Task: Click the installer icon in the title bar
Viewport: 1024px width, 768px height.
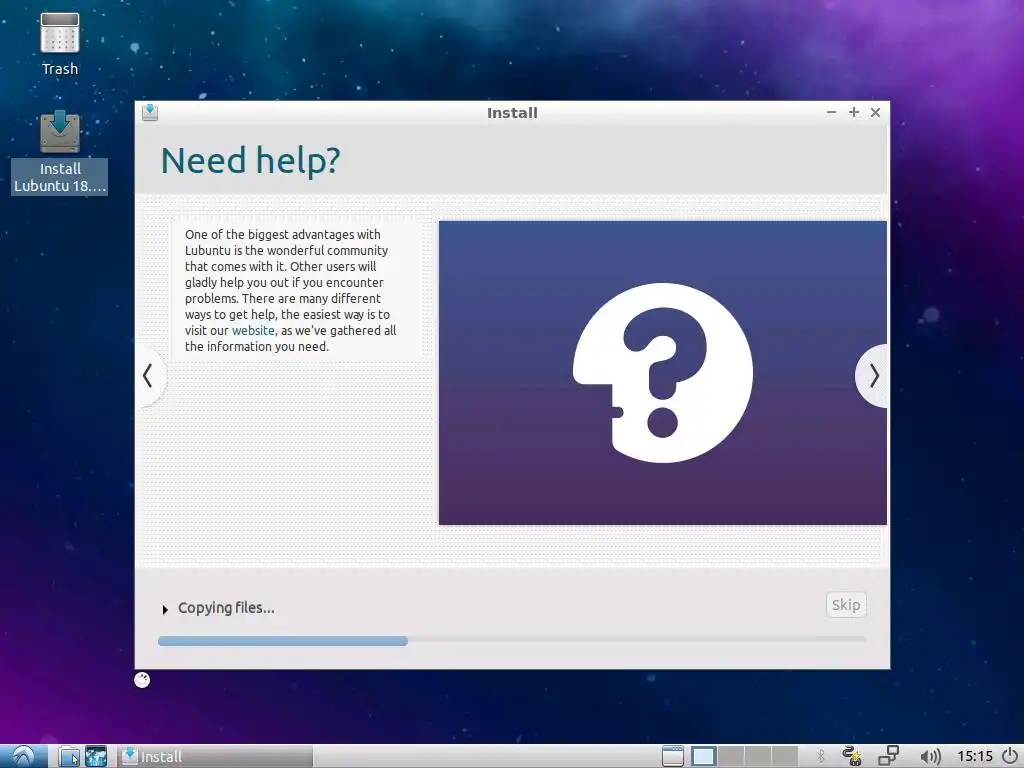Action: click(x=150, y=112)
